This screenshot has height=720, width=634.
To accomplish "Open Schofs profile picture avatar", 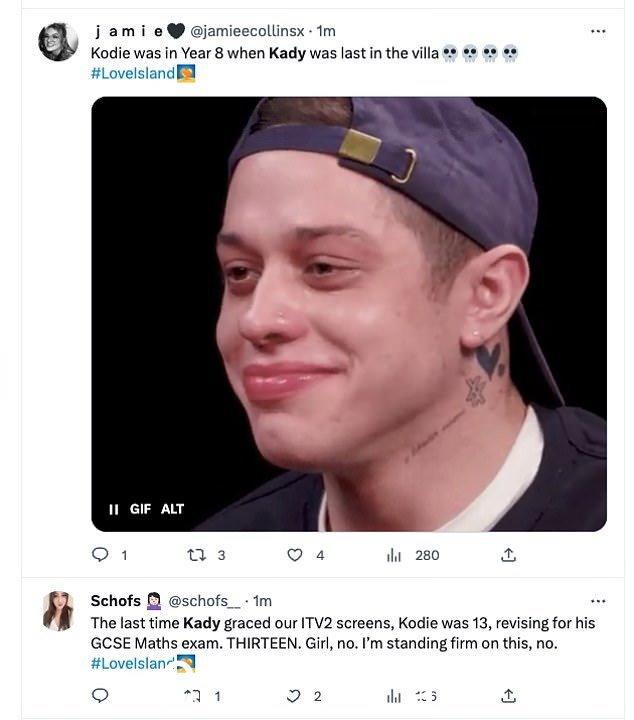I will (x=58, y=611).
